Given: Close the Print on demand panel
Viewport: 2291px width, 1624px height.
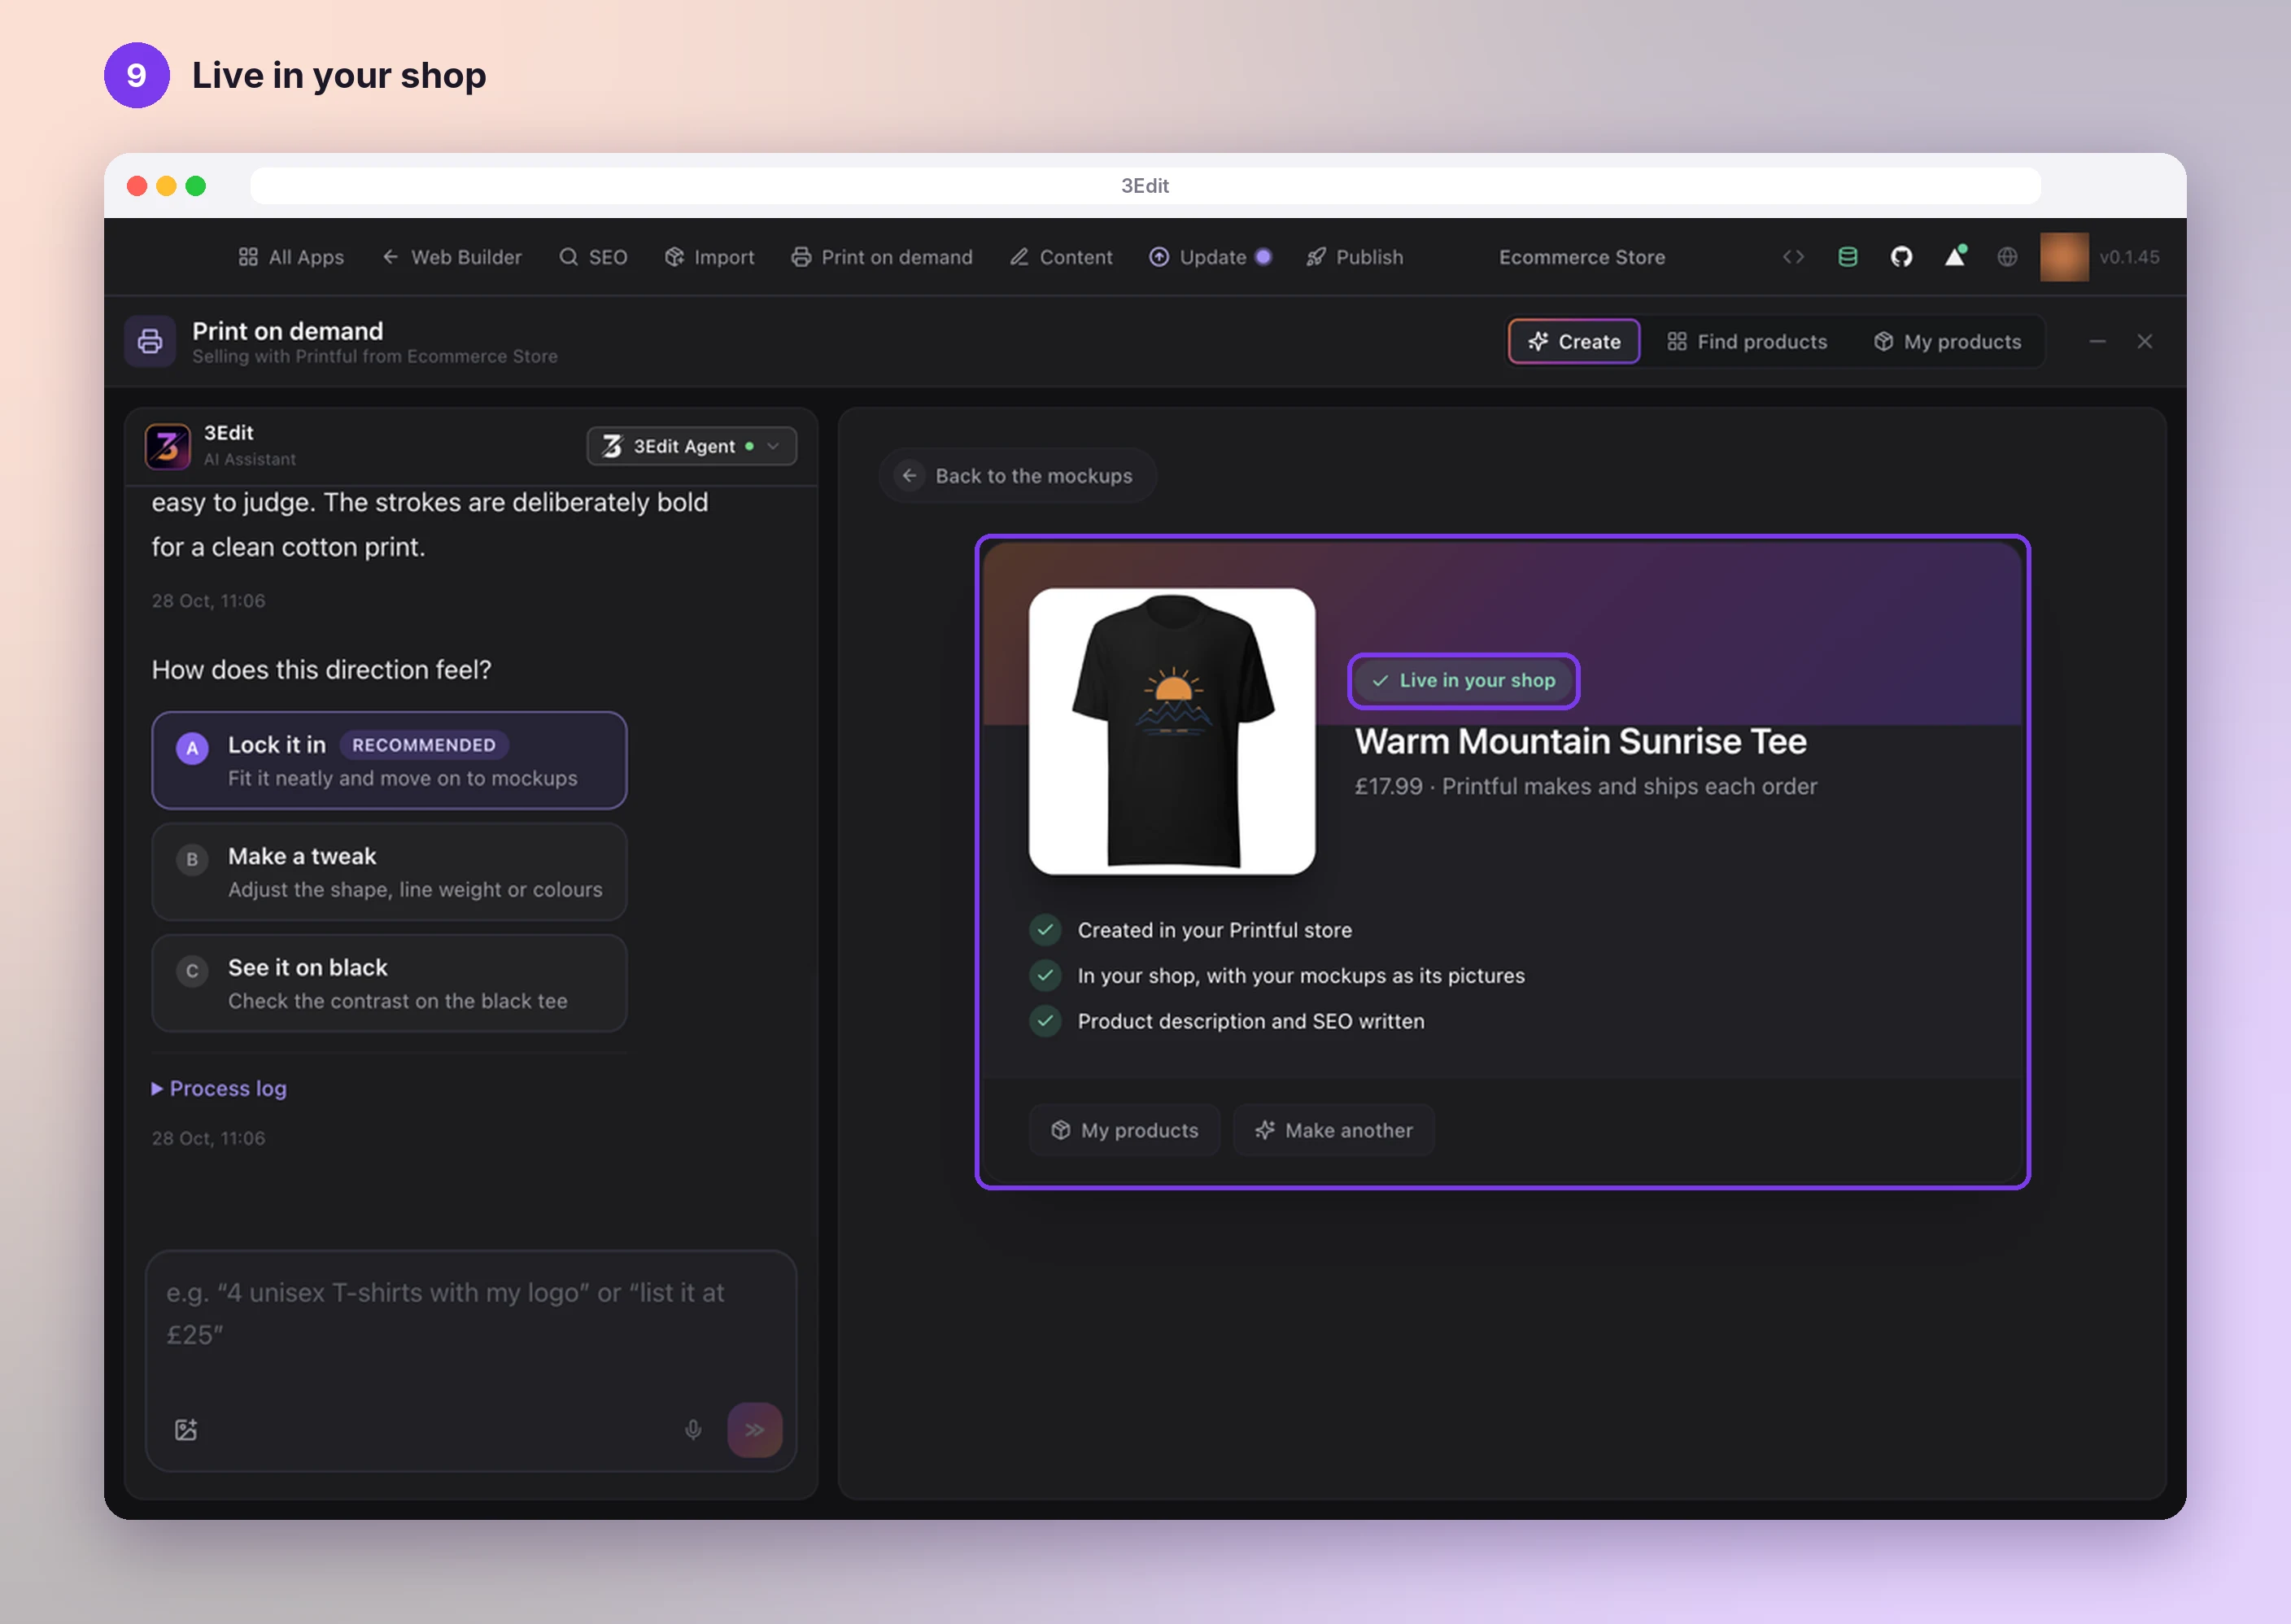Looking at the screenshot, I should (2144, 341).
